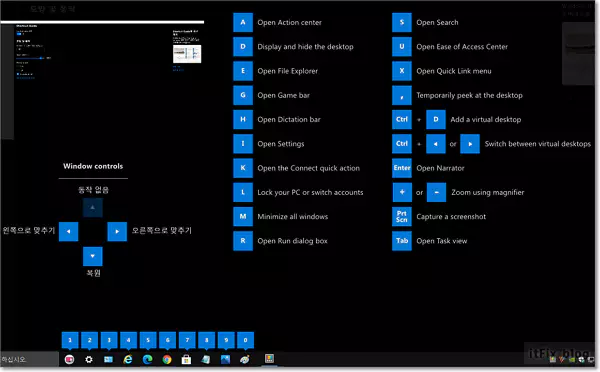Click the Ctrl tile in the Add a virtual desktop row

point(402,119)
